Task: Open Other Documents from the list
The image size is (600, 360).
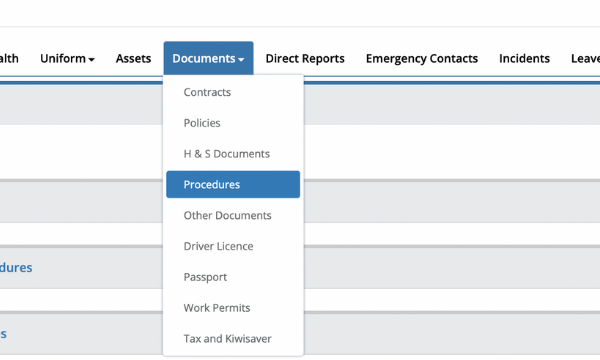Action: [x=233, y=215]
